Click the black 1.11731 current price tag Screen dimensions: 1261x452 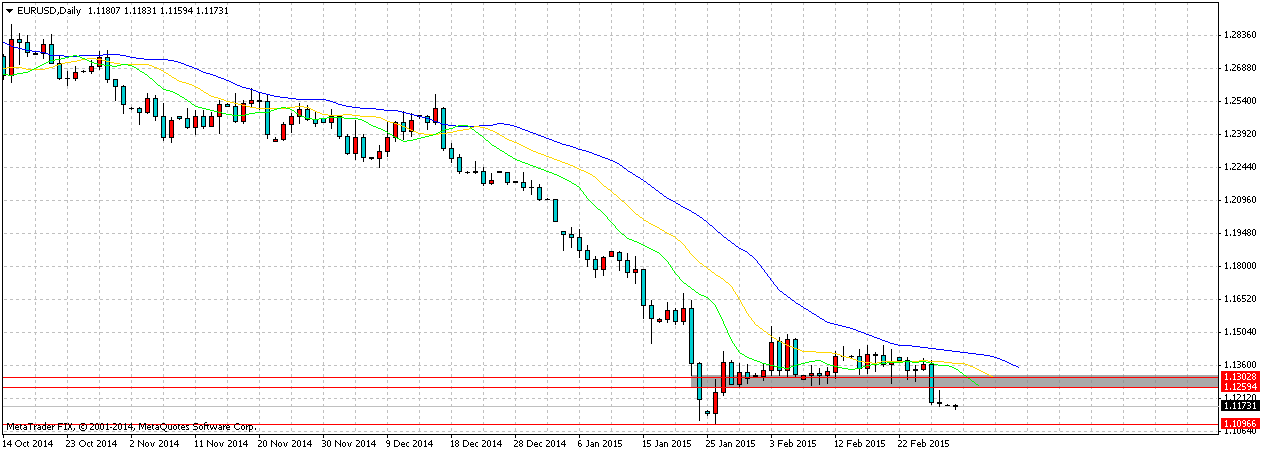click(1239, 405)
